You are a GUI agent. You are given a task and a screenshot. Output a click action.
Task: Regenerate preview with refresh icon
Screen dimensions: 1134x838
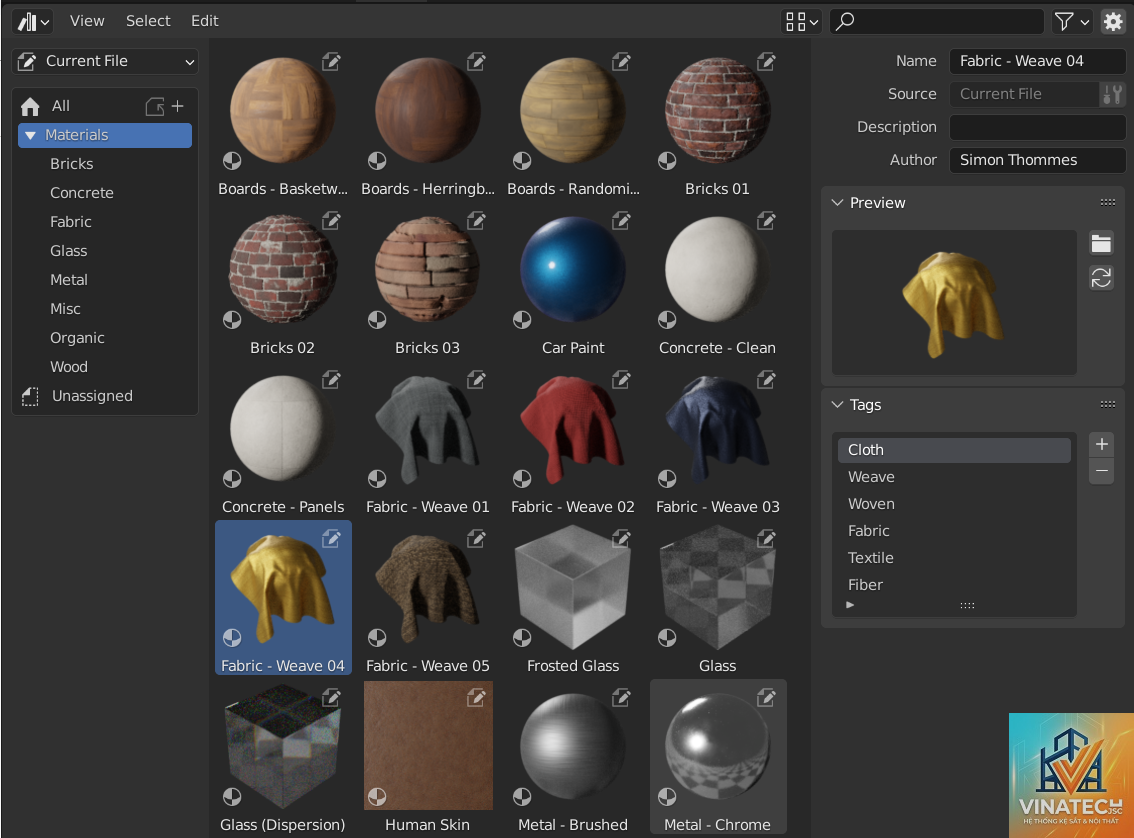[x=1101, y=278]
